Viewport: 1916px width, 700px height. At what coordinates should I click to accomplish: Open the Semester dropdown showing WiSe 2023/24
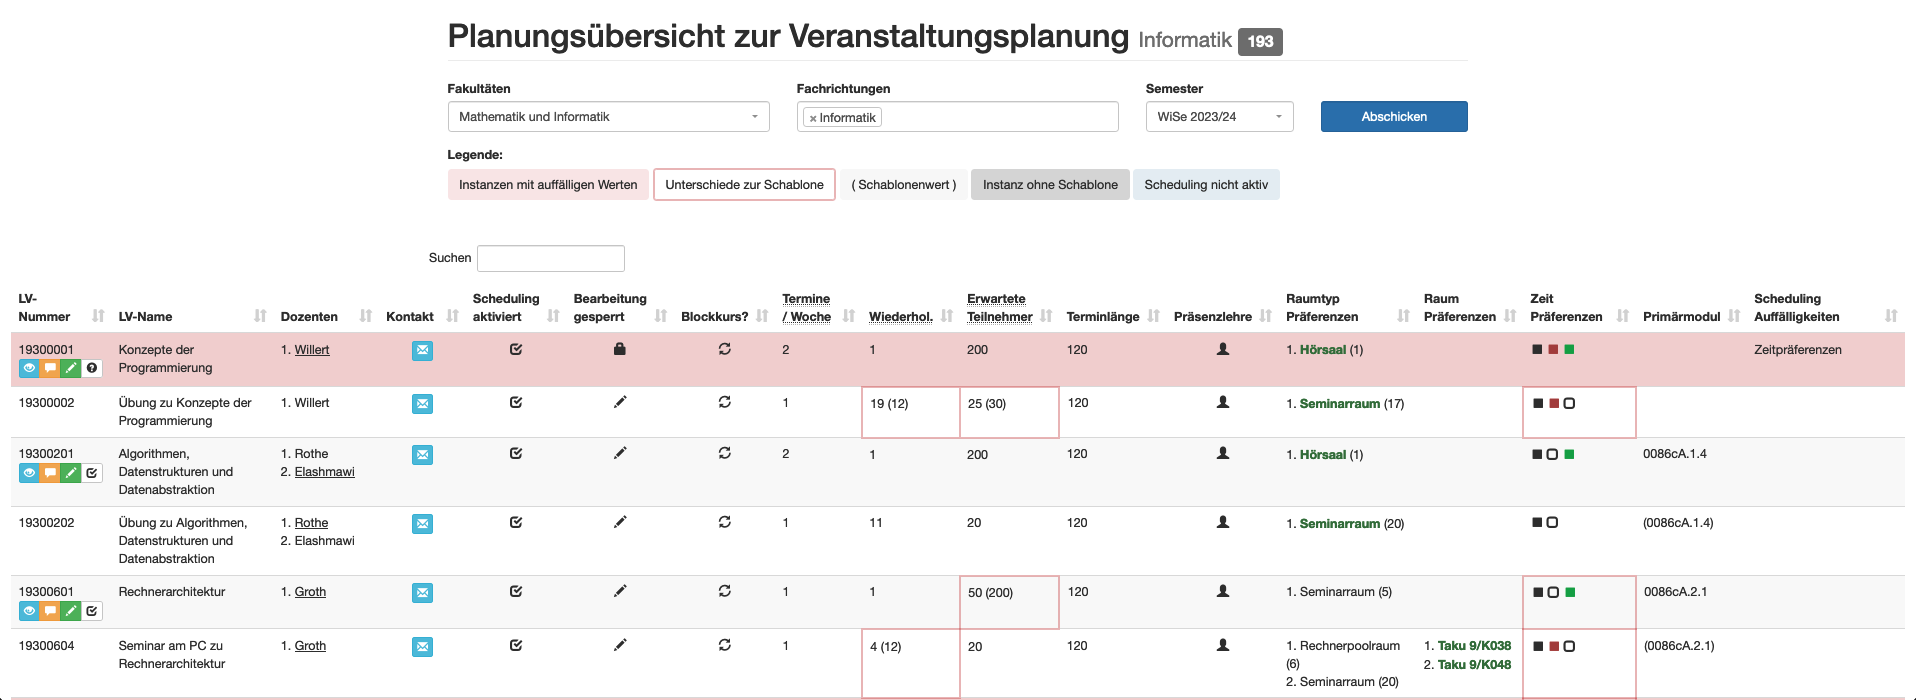coord(1218,117)
